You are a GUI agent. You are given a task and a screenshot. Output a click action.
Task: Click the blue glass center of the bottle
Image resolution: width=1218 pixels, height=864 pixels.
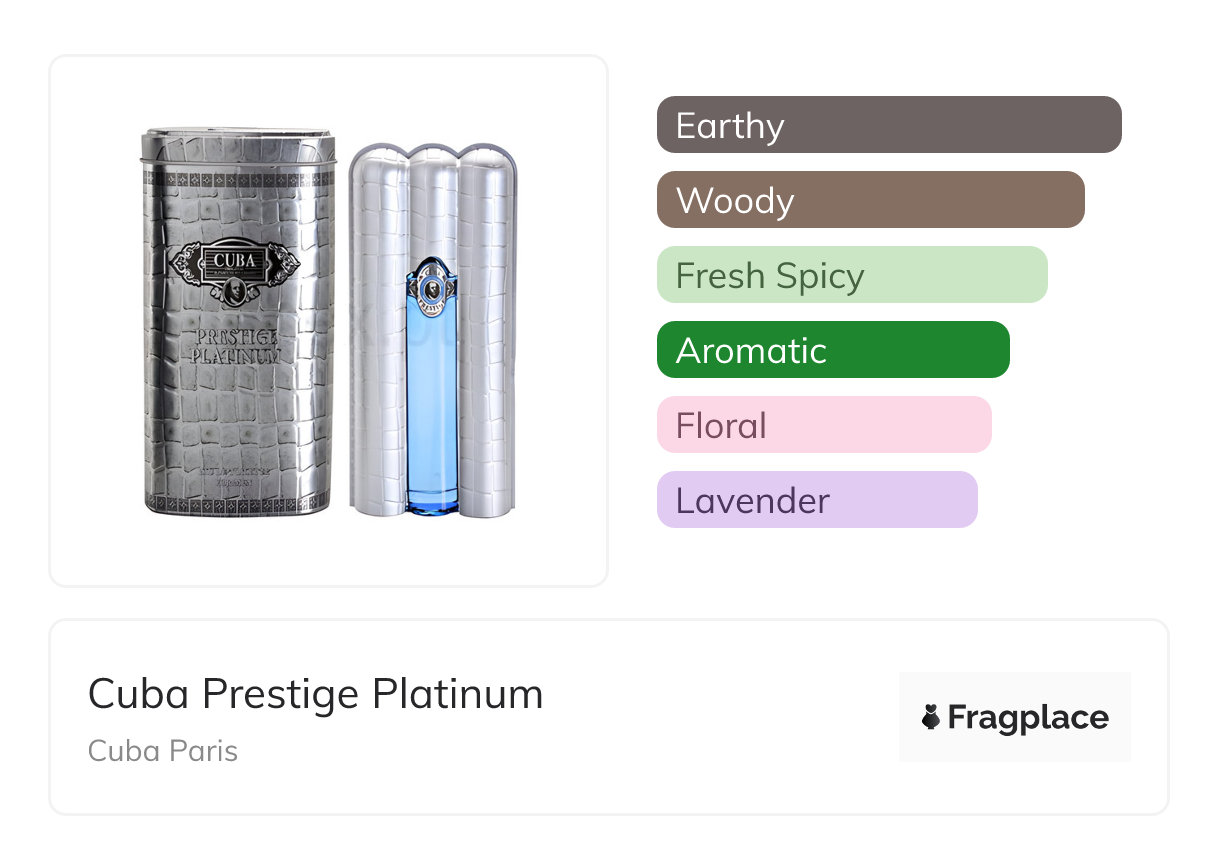(432, 420)
